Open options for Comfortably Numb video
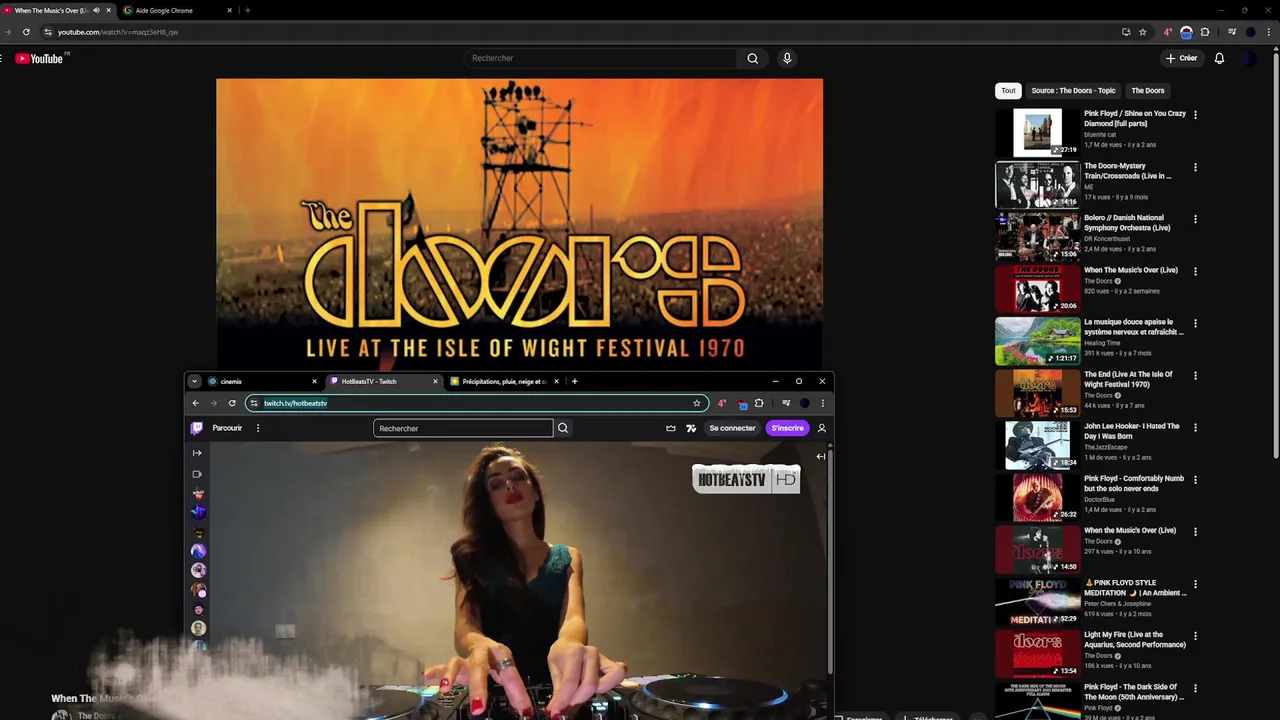Screen dimensions: 1280x720 1195,479
